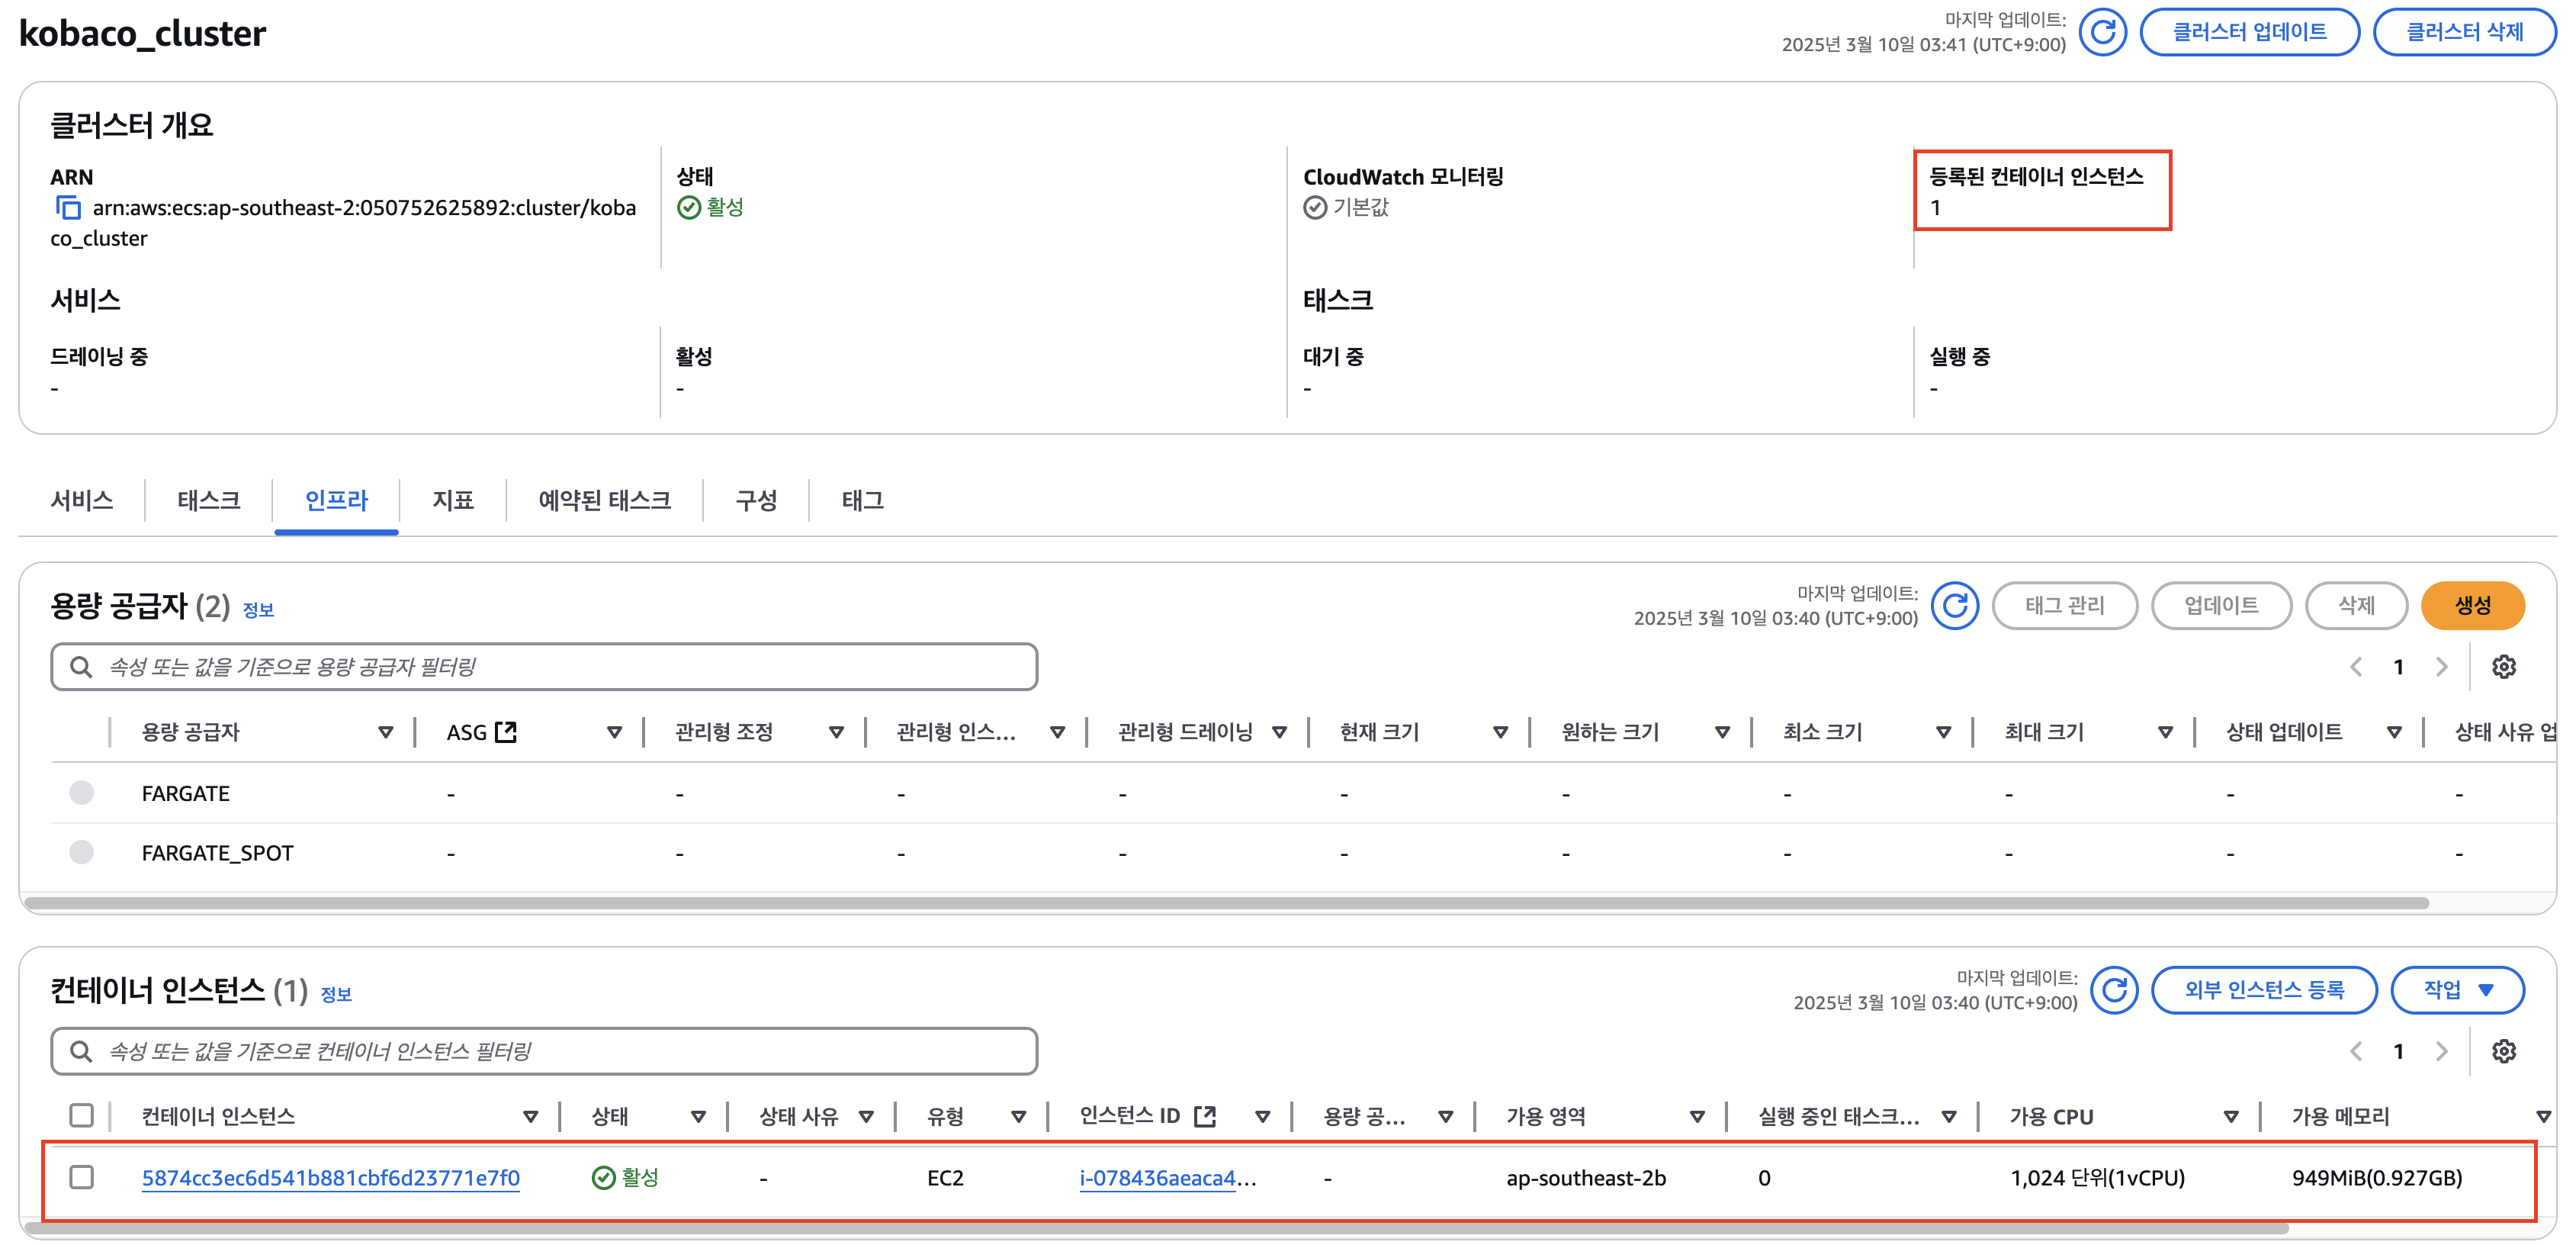Select the FARGATE_SPOT radio button
This screenshot has height=1245, width=2576.
82,852
